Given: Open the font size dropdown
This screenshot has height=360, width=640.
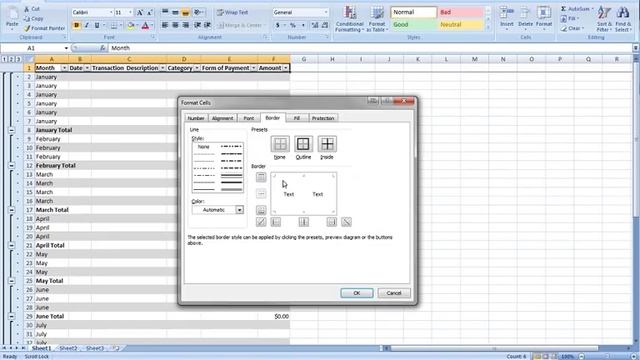Looking at the screenshot, I should click(x=130, y=13).
